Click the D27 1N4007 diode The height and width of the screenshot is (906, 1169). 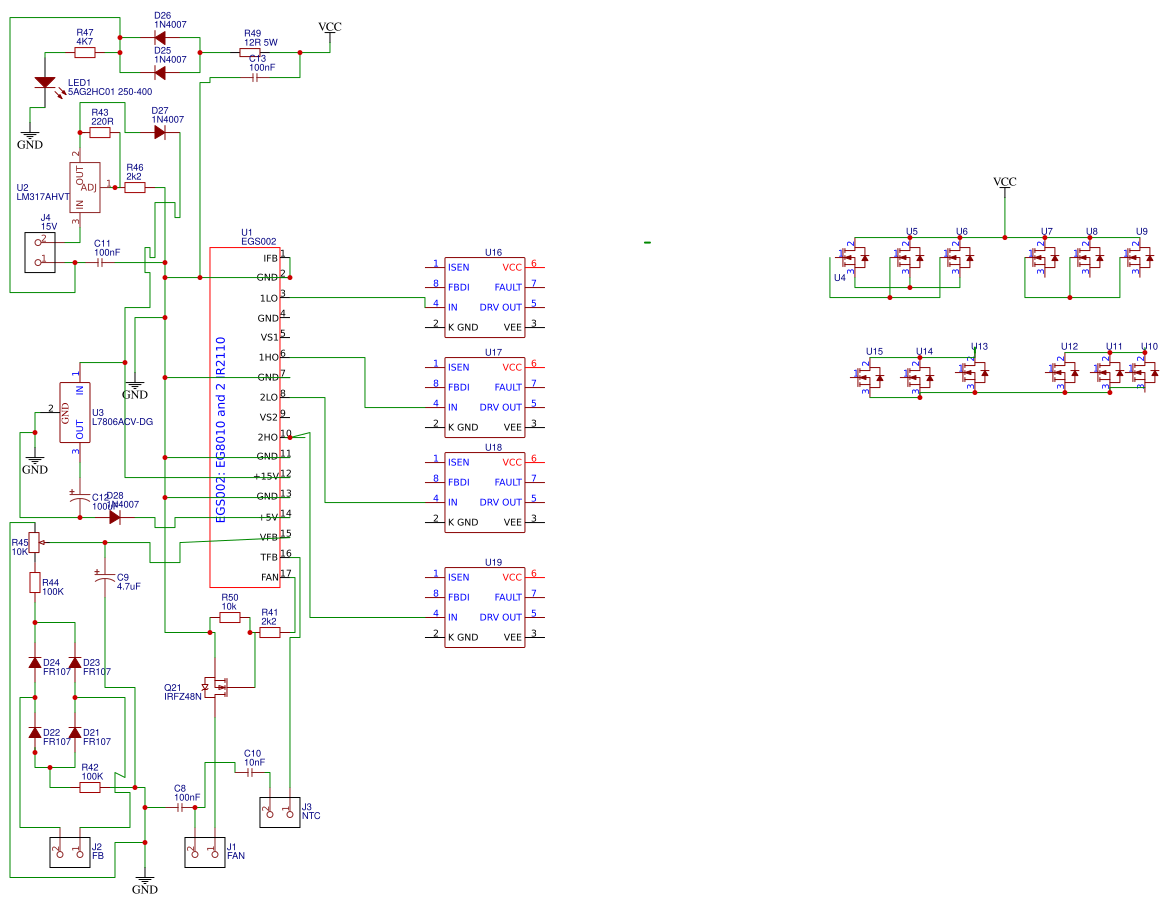click(160, 132)
